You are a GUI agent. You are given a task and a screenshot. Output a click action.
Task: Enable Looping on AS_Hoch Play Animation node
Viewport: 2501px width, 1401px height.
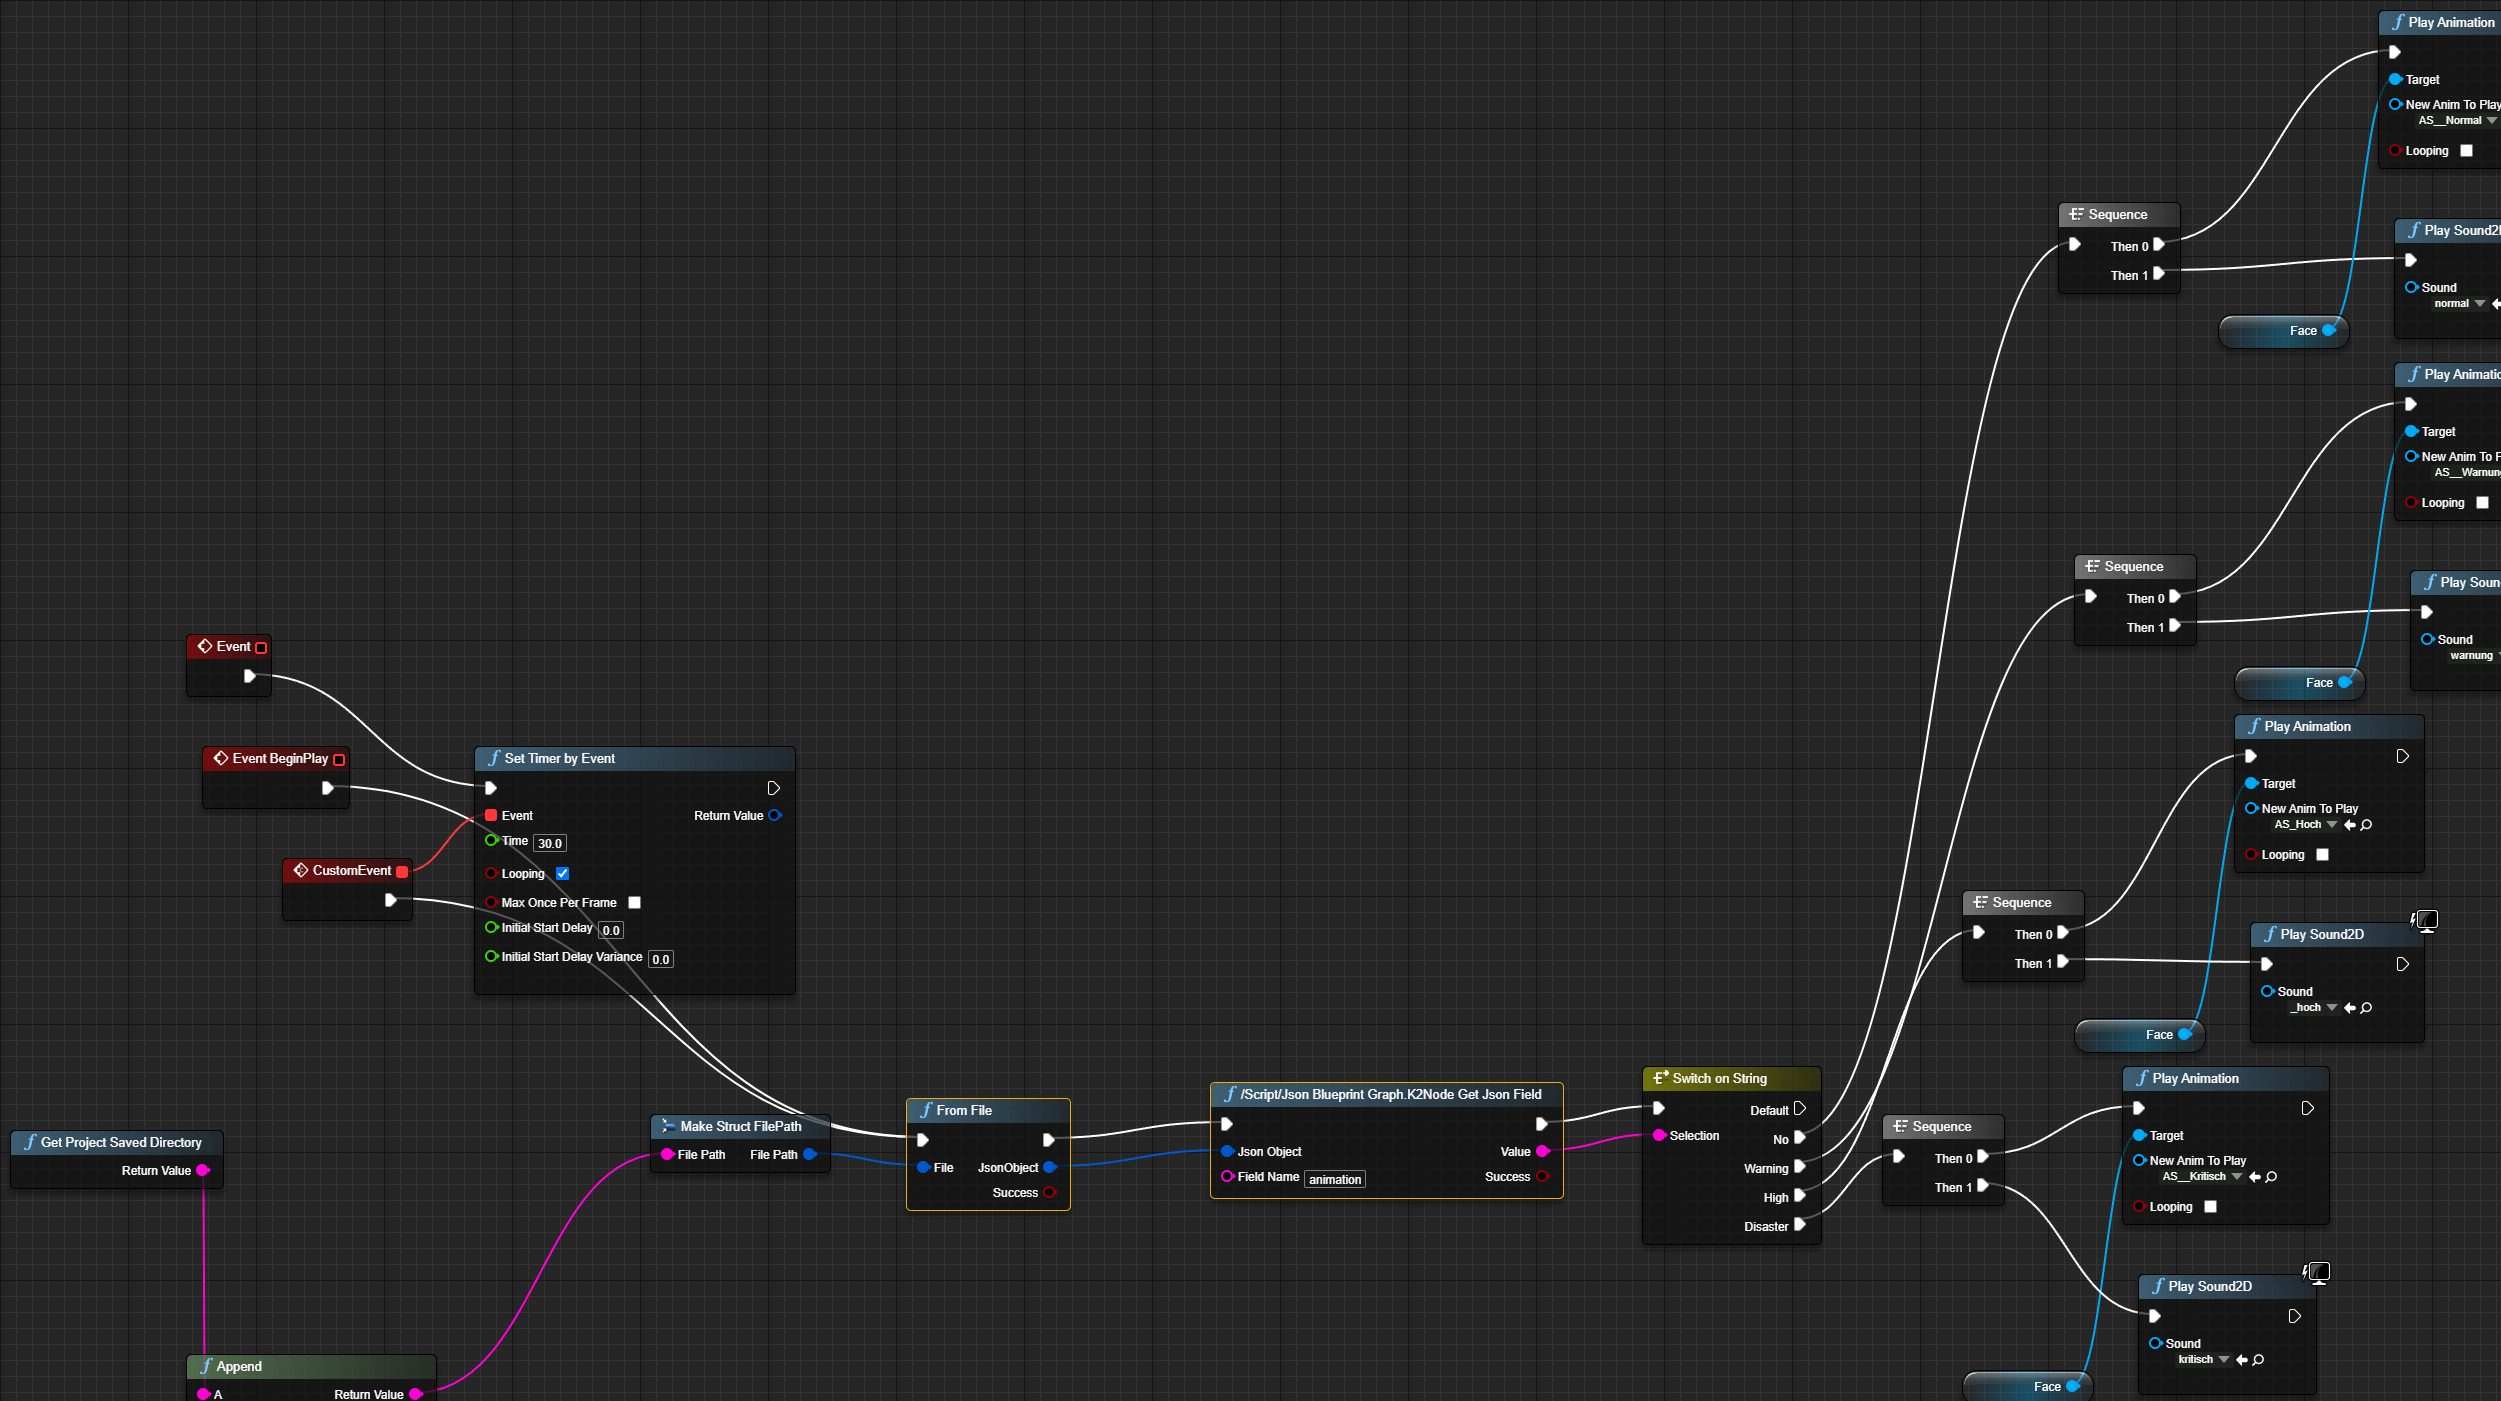click(2323, 855)
